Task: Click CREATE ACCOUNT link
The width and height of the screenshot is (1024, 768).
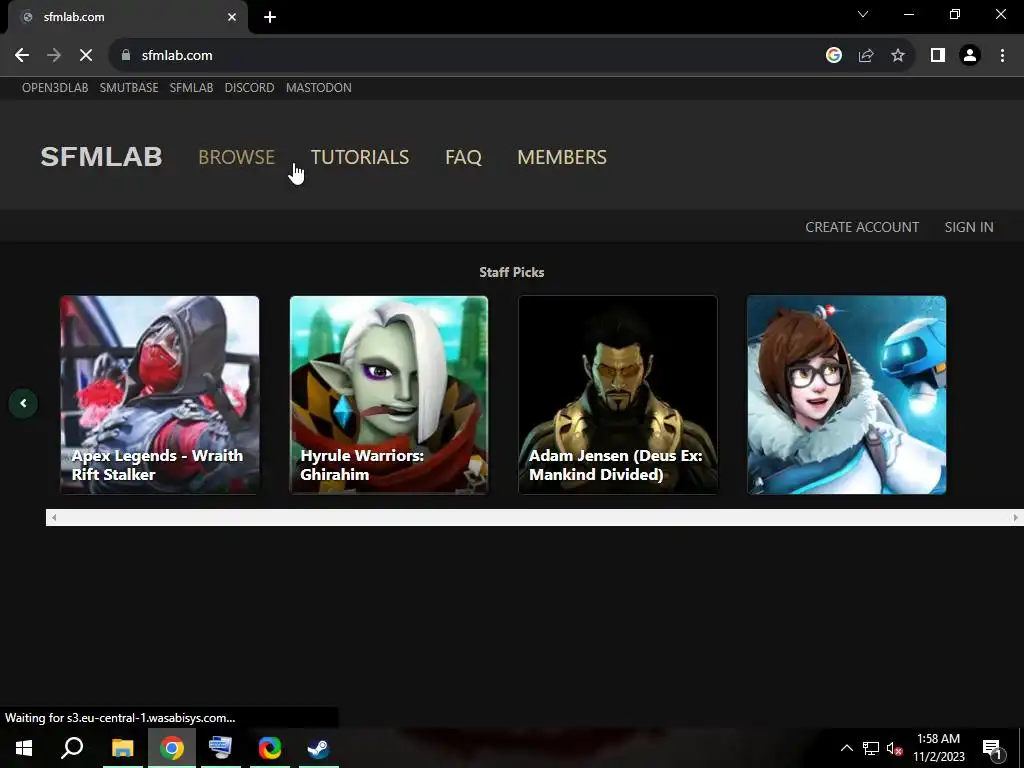Action: pyautogui.click(x=862, y=227)
